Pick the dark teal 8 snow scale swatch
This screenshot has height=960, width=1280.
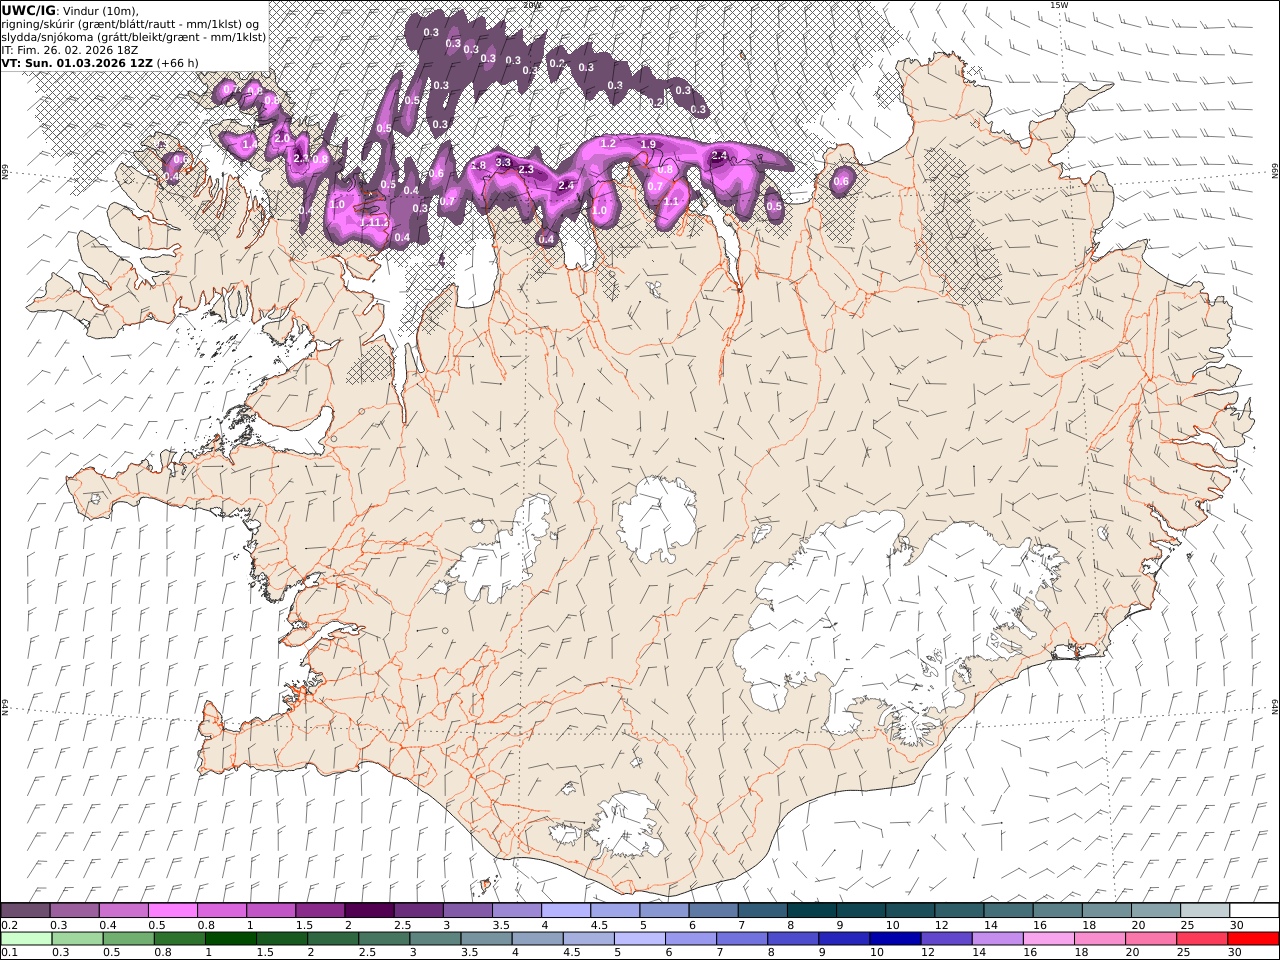(x=811, y=910)
